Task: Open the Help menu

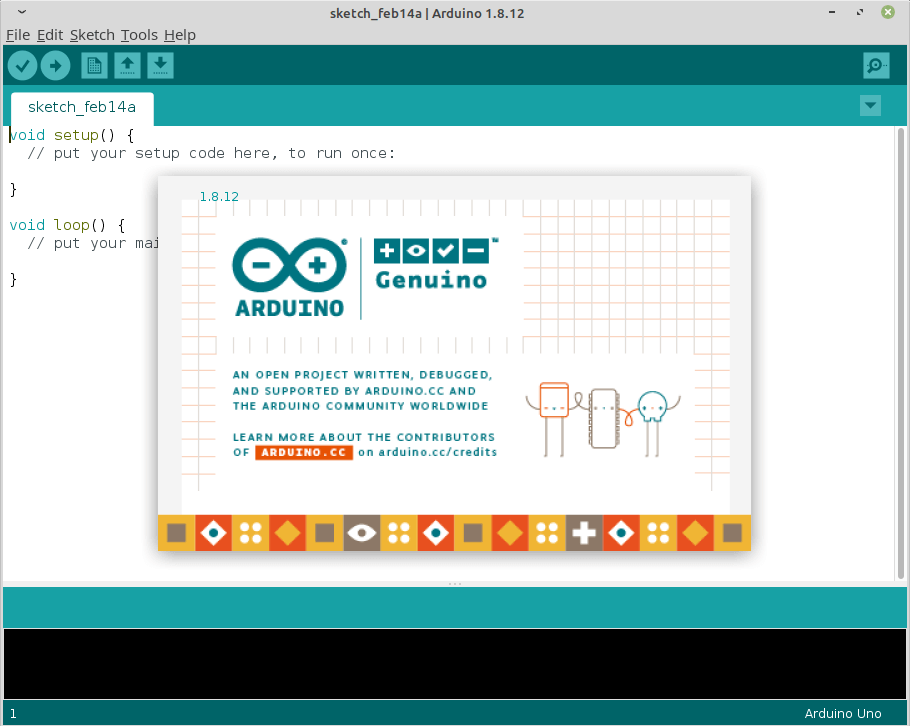Action: click(x=180, y=35)
